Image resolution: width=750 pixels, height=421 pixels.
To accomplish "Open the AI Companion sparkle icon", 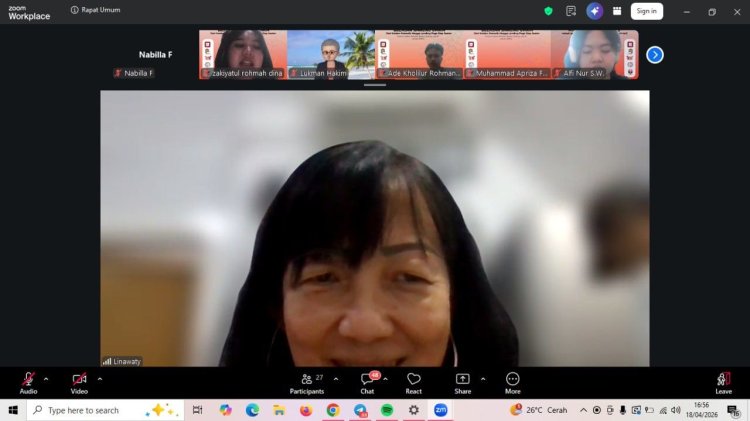I will tap(595, 11).
